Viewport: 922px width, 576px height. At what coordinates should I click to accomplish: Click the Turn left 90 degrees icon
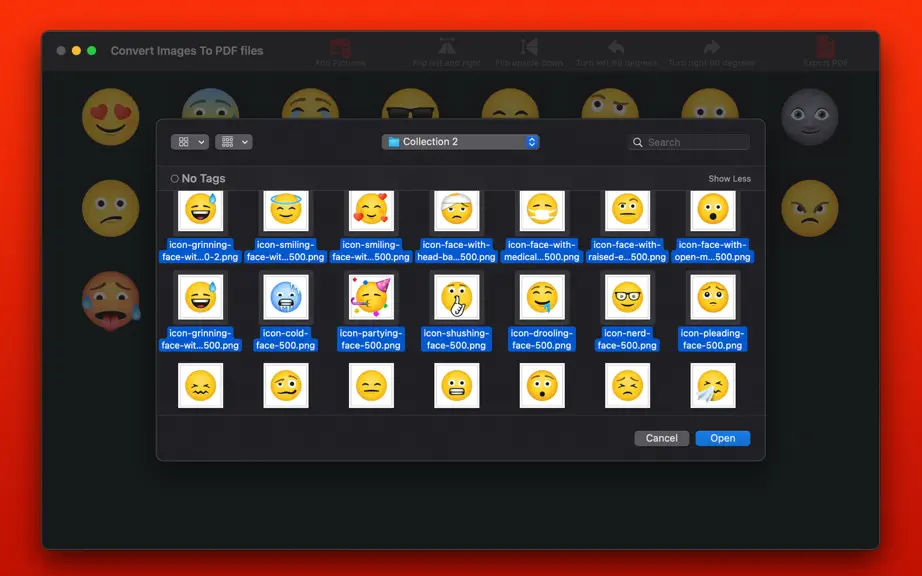pyautogui.click(x=616, y=47)
